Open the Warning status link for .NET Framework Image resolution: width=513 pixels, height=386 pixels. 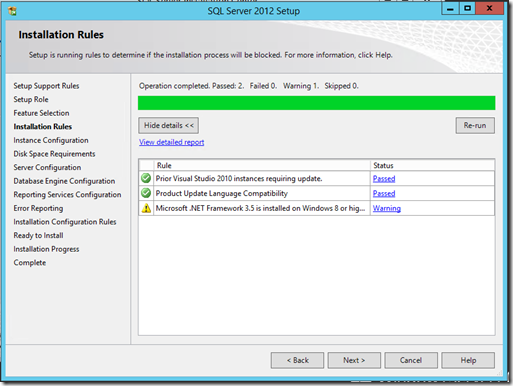coord(387,208)
